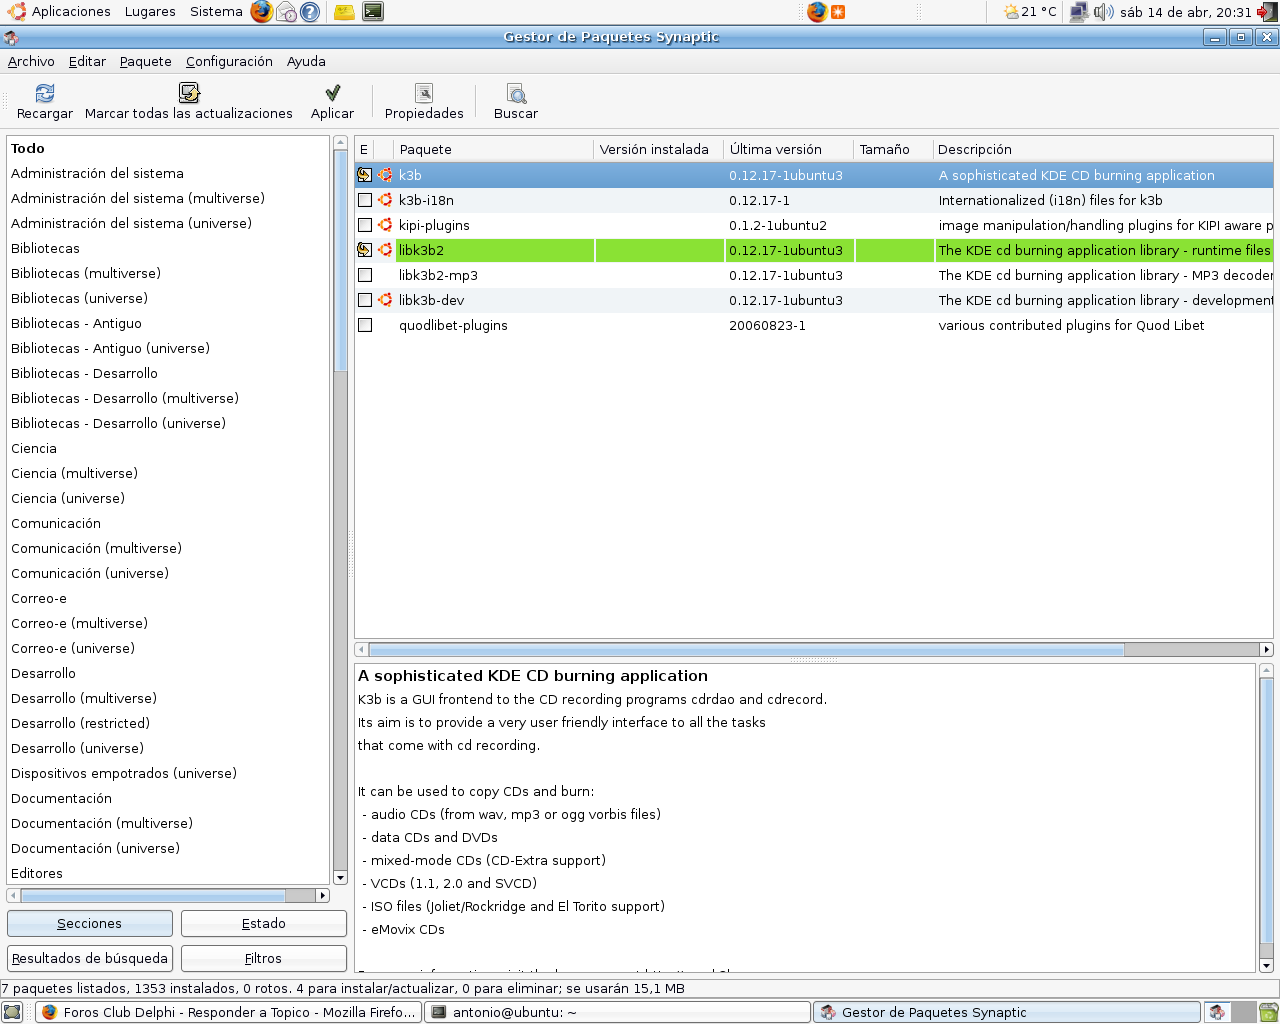Viewport: 1280px width, 1024px height.
Task: Click Marcar todas las actualizaciones icon
Action: (189, 93)
